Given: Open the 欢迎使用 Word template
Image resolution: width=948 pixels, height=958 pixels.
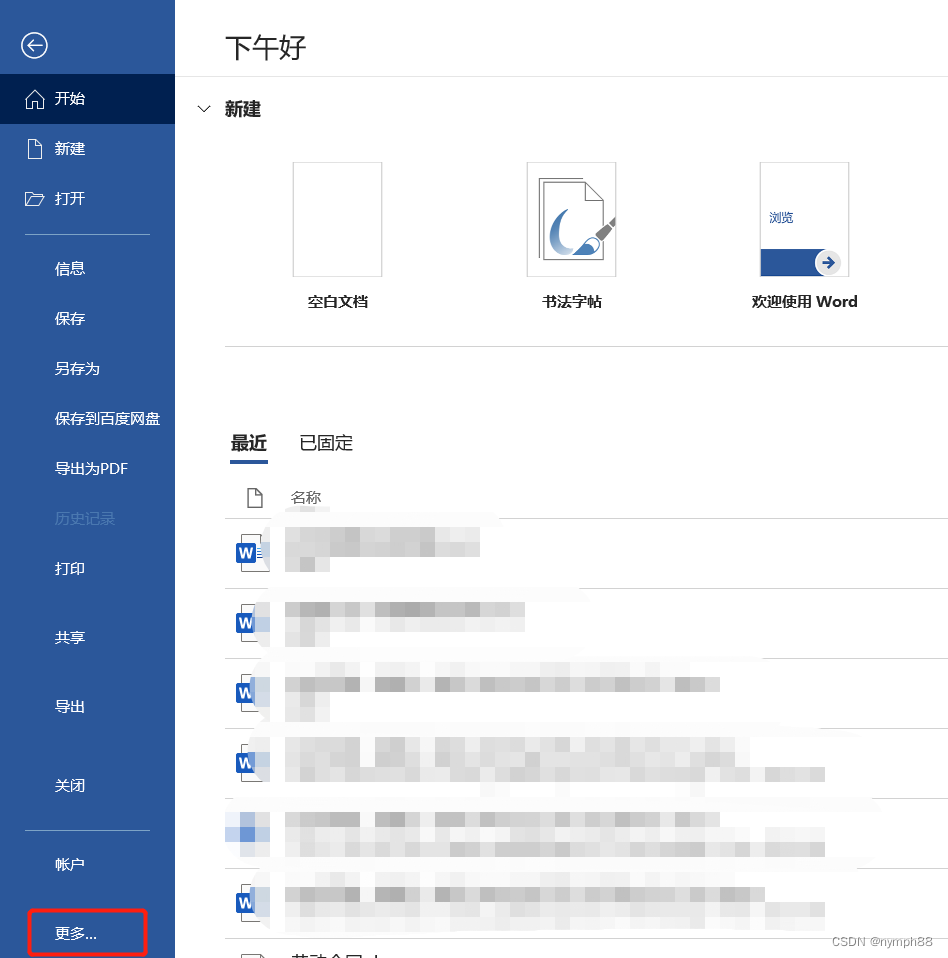Looking at the screenshot, I should (x=804, y=219).
